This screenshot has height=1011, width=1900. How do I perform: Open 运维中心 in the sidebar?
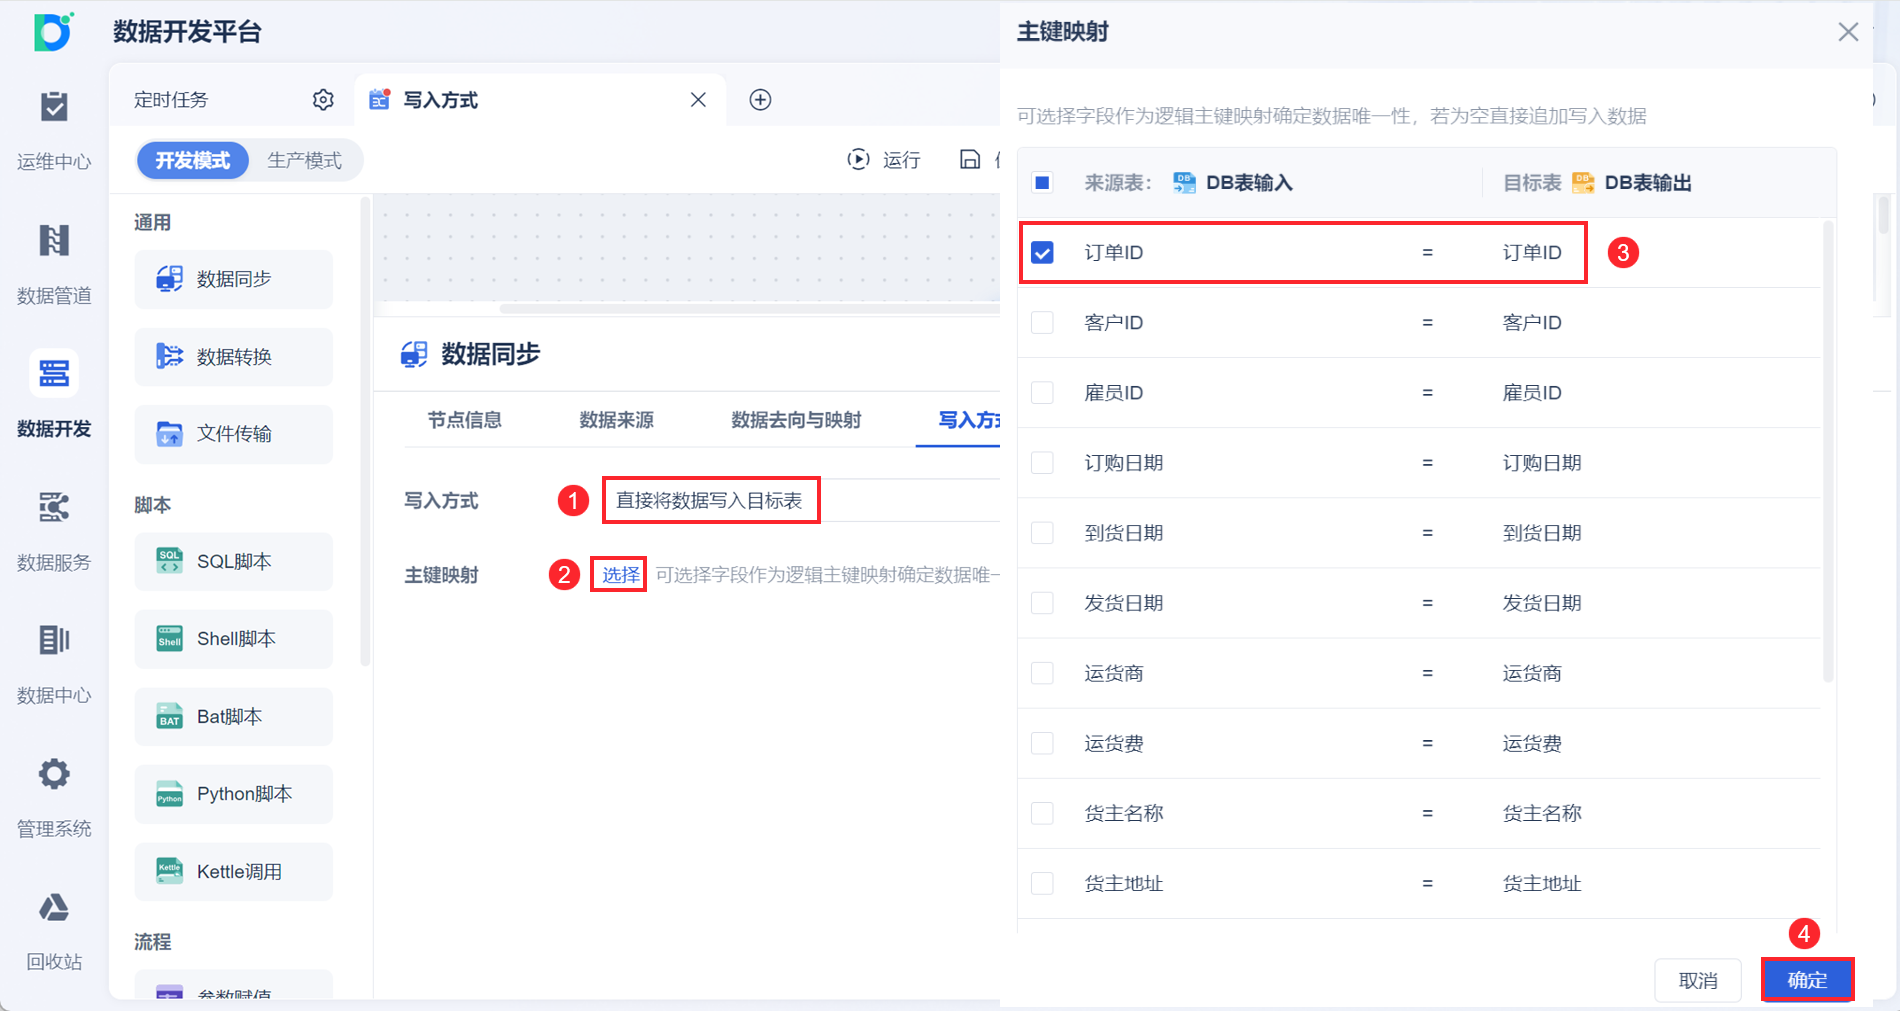pos(54,130)
